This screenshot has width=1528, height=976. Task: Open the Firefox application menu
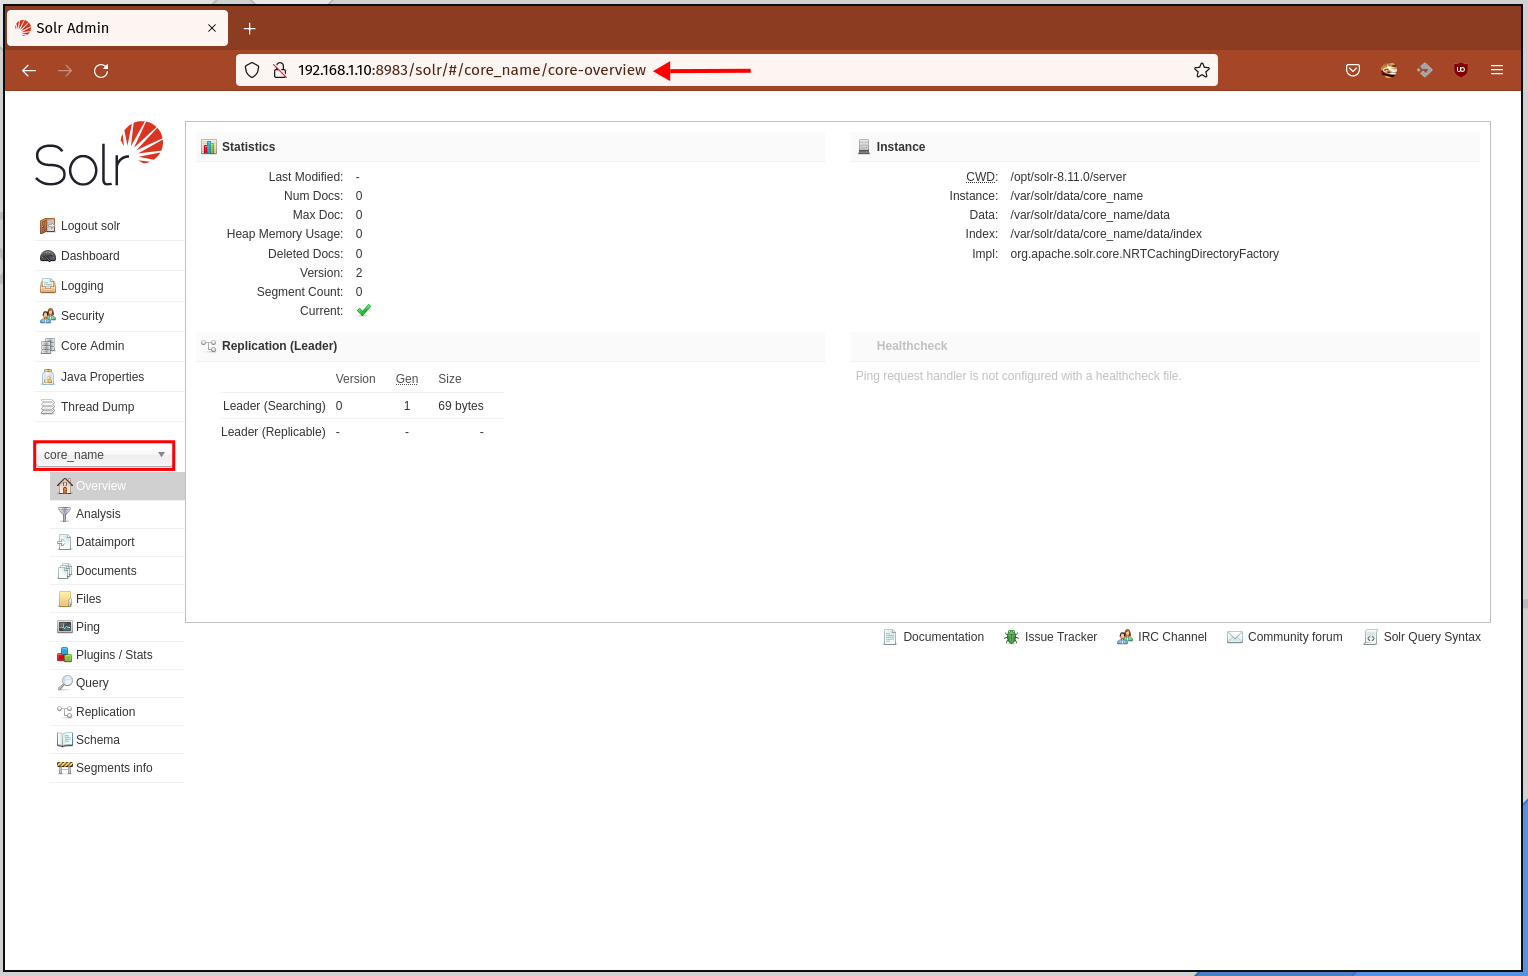1497,70
